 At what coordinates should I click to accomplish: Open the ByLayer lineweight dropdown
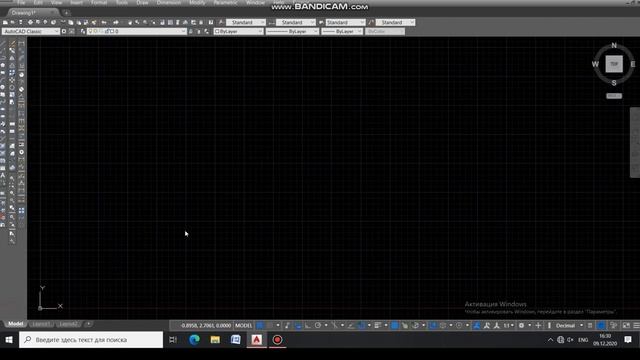click(342, 31)
